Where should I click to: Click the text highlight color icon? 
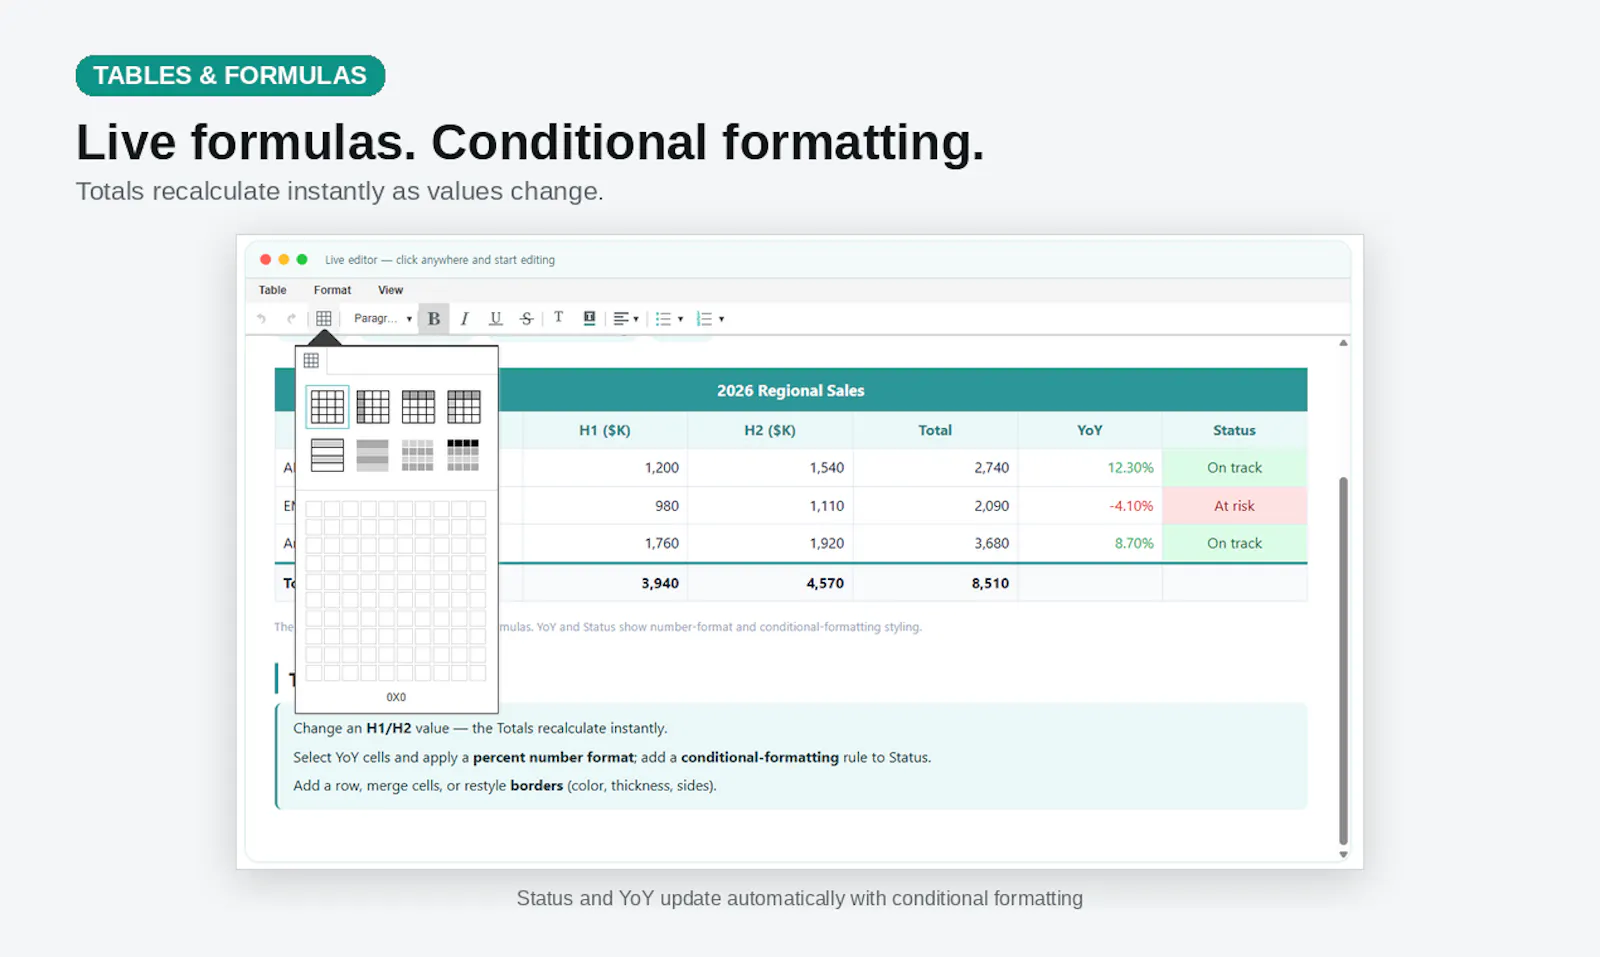[x=589, y=318]
